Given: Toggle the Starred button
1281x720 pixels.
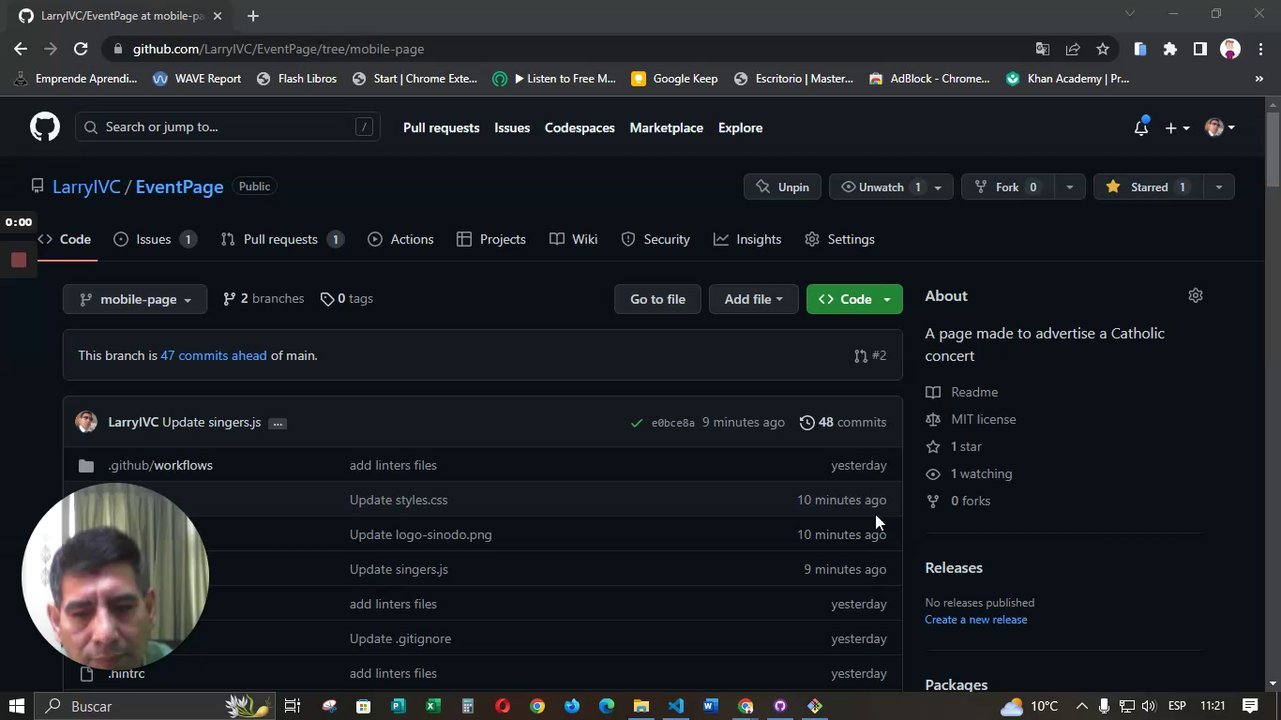Looking at the screenshot, I should (1148, 187).
